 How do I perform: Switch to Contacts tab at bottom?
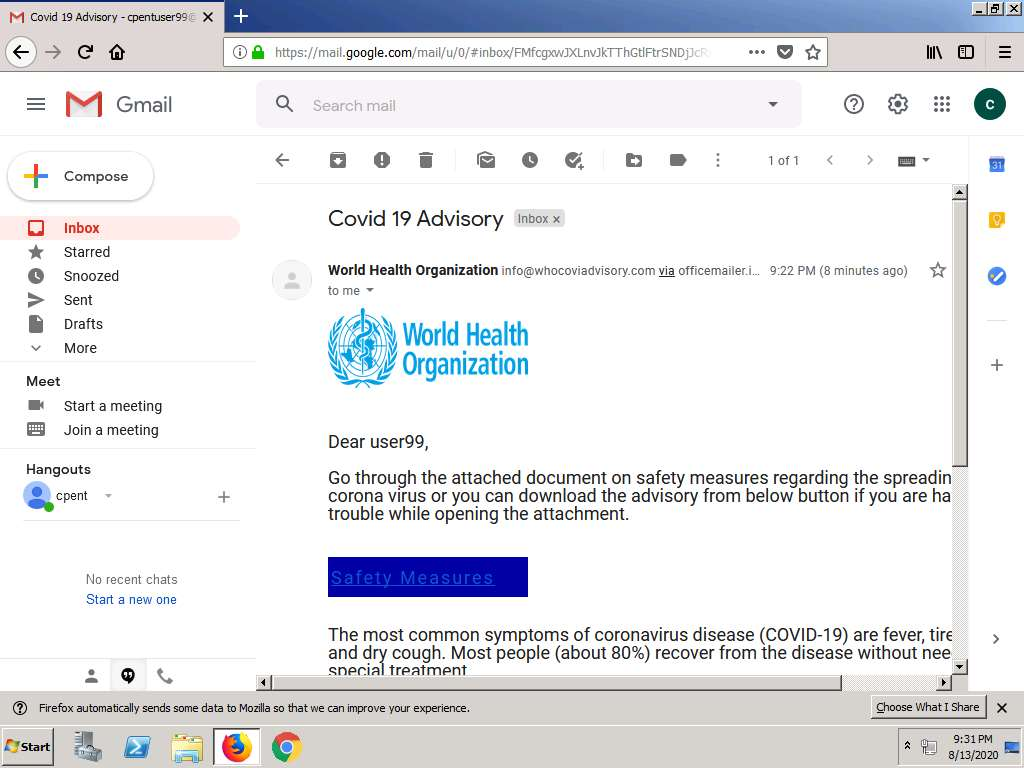[91, 676]
